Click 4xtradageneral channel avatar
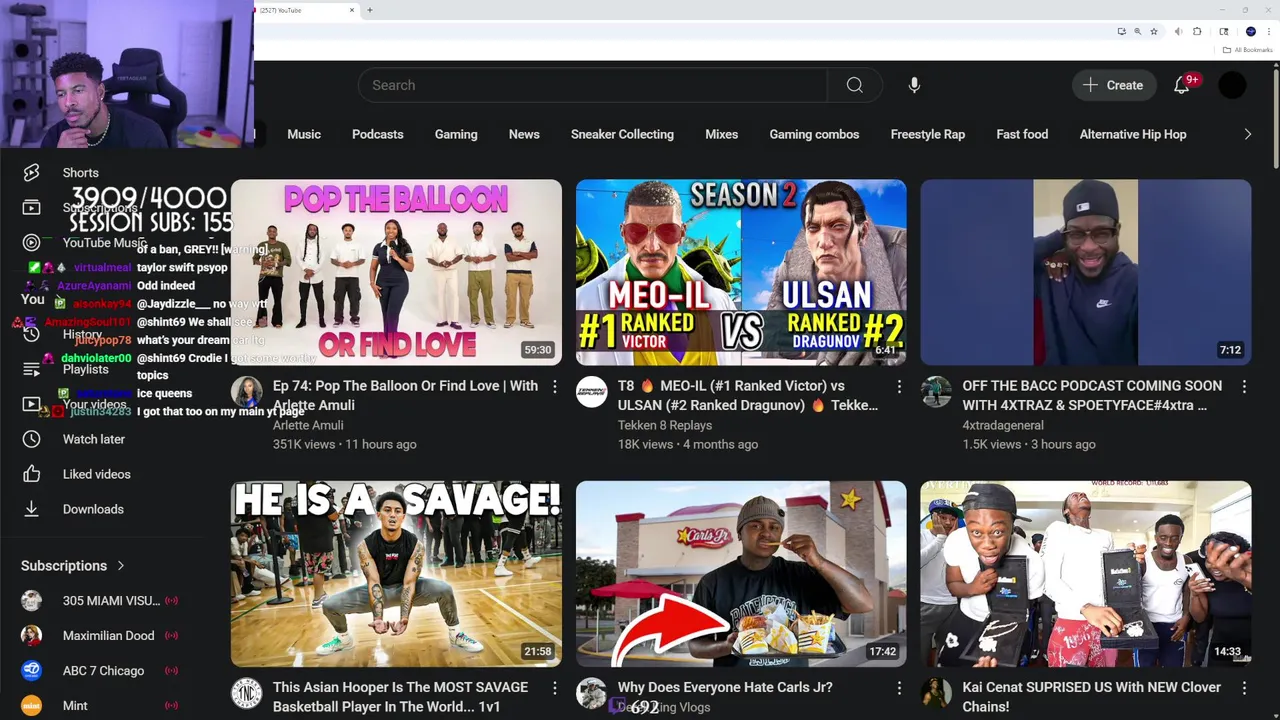This screenshot has width=1280, height=720. (937, 393)
